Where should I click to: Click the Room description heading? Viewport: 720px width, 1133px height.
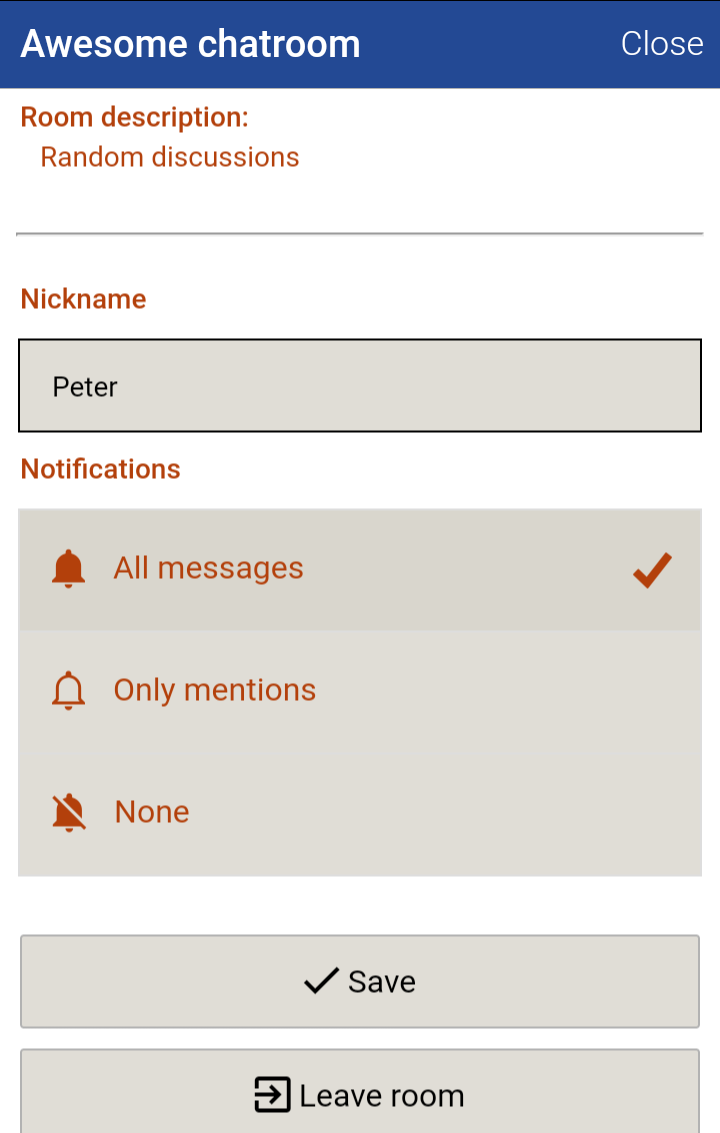[x=135, y=117]
